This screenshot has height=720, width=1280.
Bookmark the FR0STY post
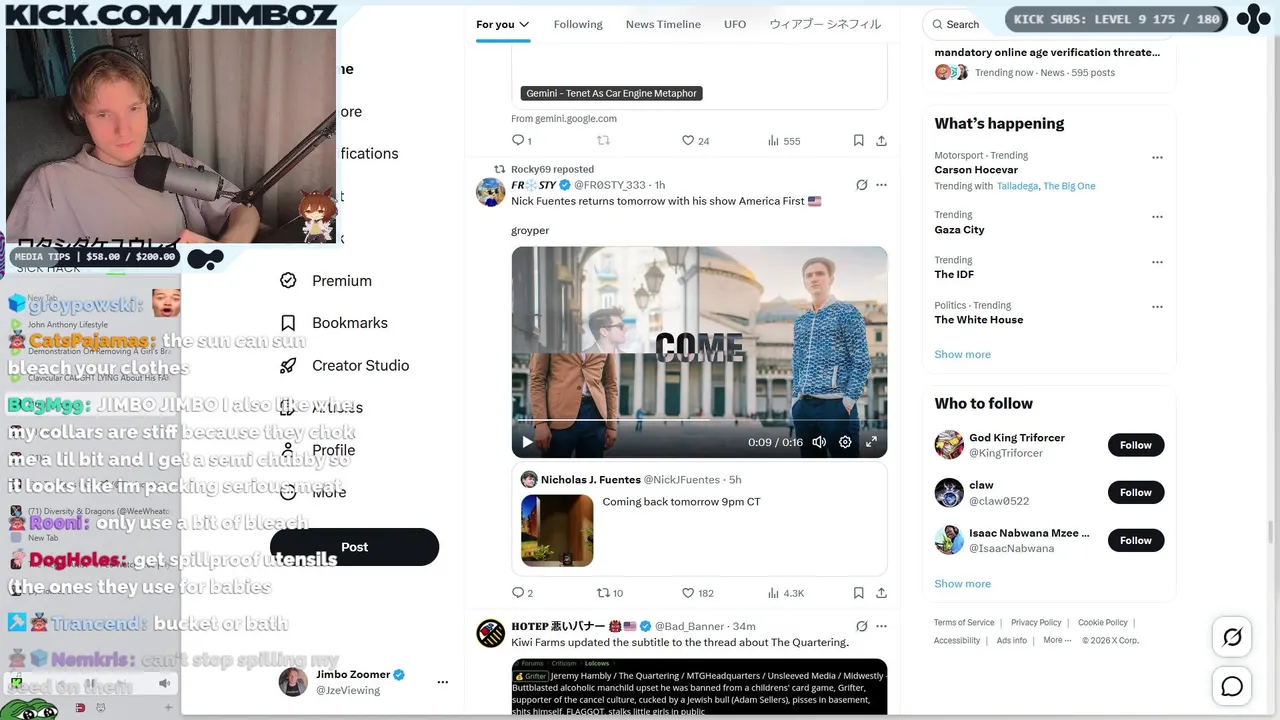point(858,593)
